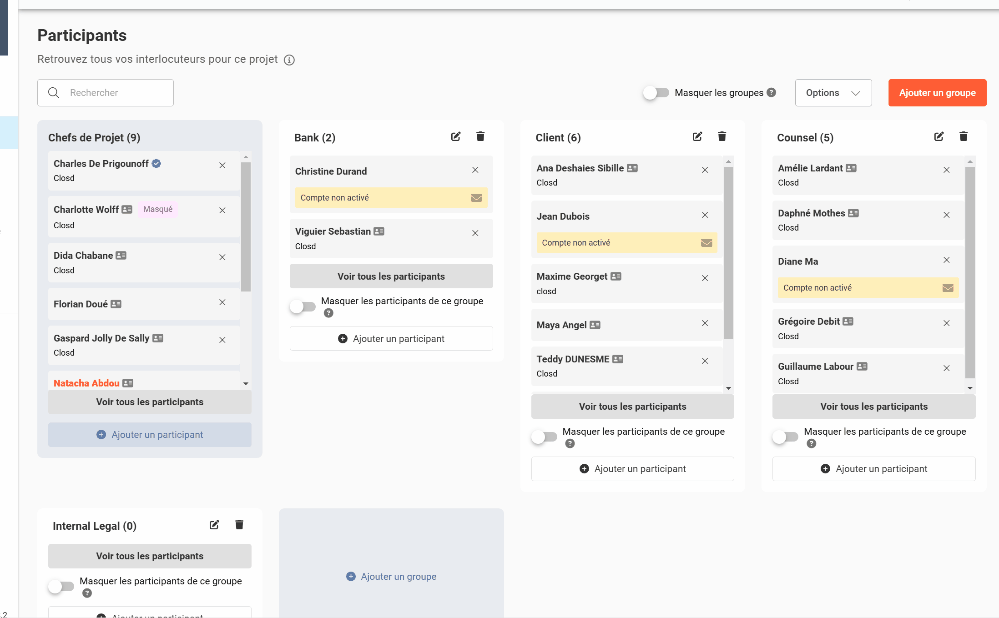This screenshot has width=999, height=618.
Task: Resend invitation envelope for Diane Ma
Action: click(x=948, y=288)
